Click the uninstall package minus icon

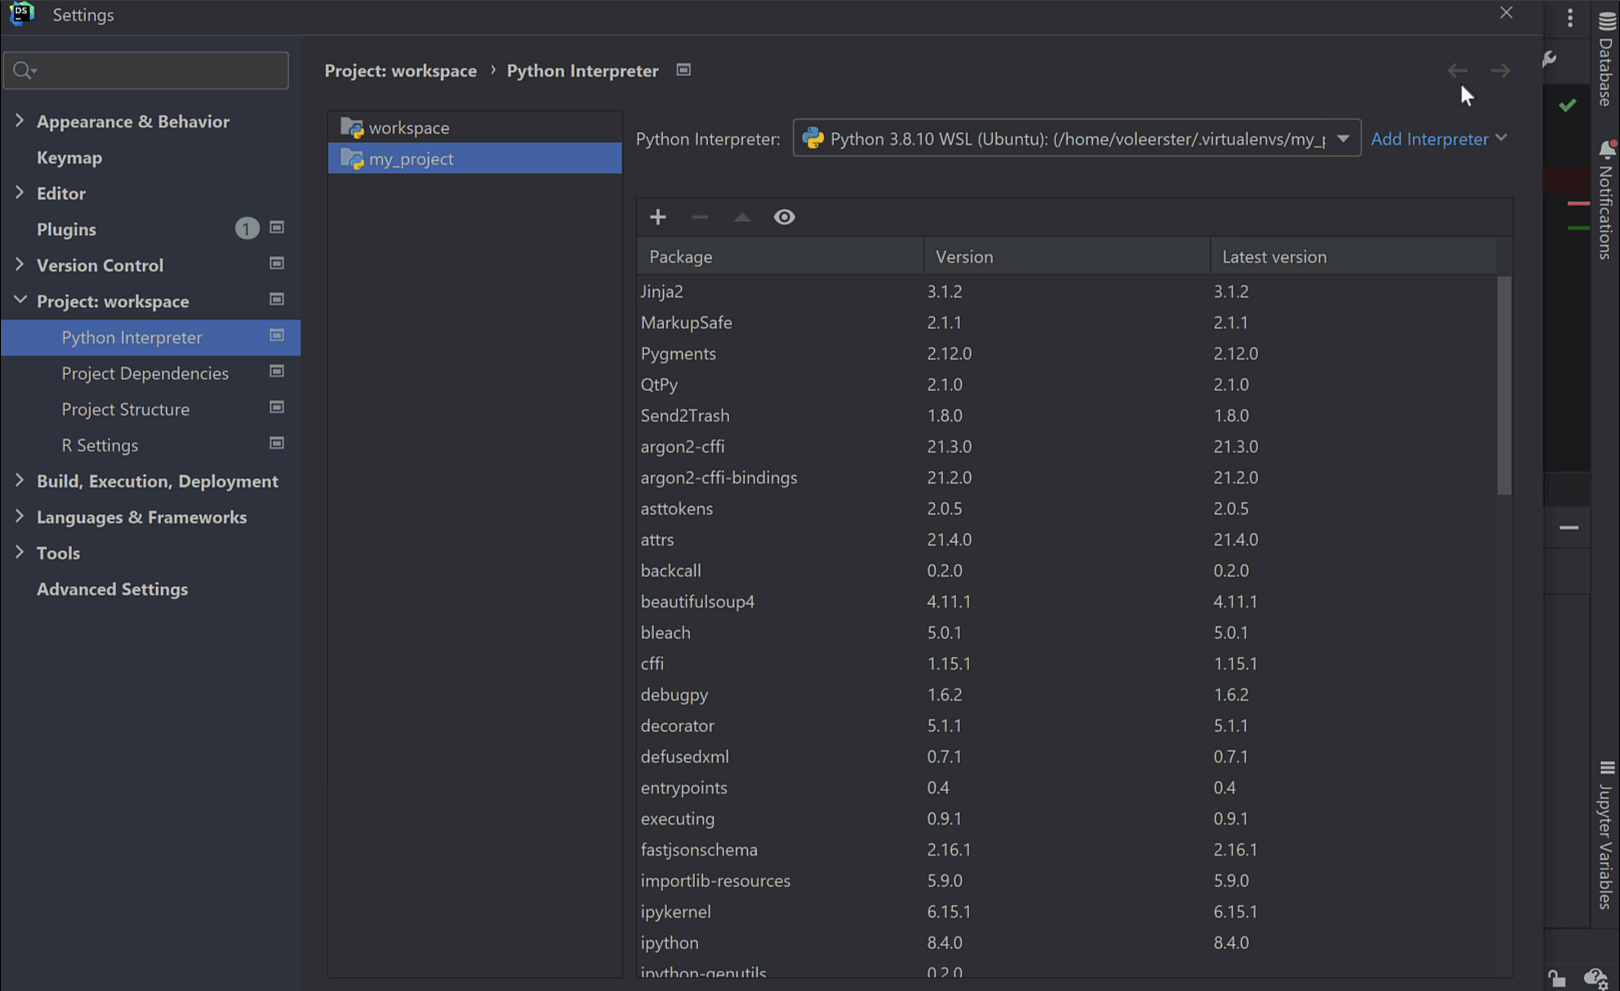click(x=700, y=217)
